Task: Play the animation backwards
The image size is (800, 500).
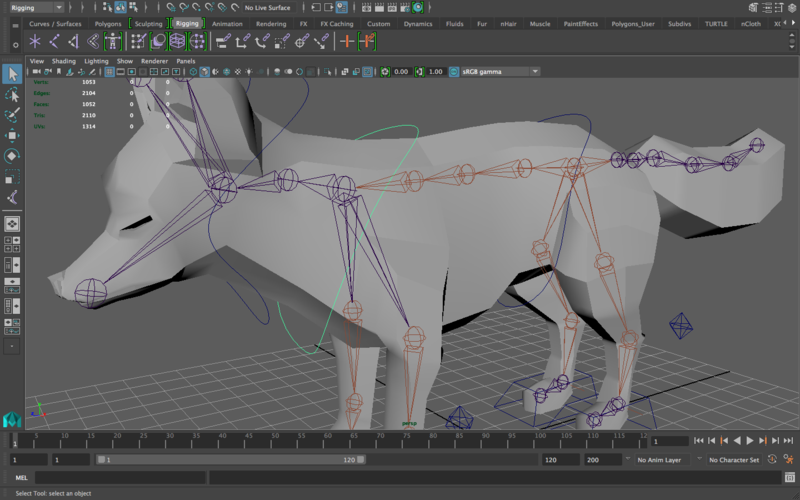Action: [x=737, y=441]
